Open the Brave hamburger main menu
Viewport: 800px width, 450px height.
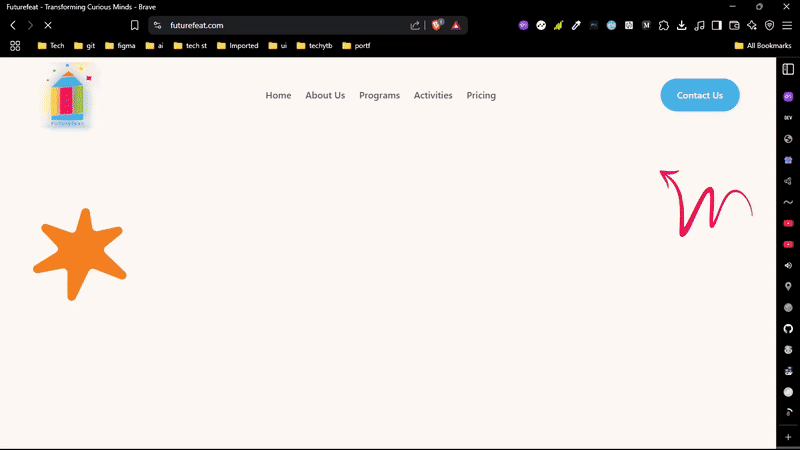pyautogui.click(x=786, y=25)
